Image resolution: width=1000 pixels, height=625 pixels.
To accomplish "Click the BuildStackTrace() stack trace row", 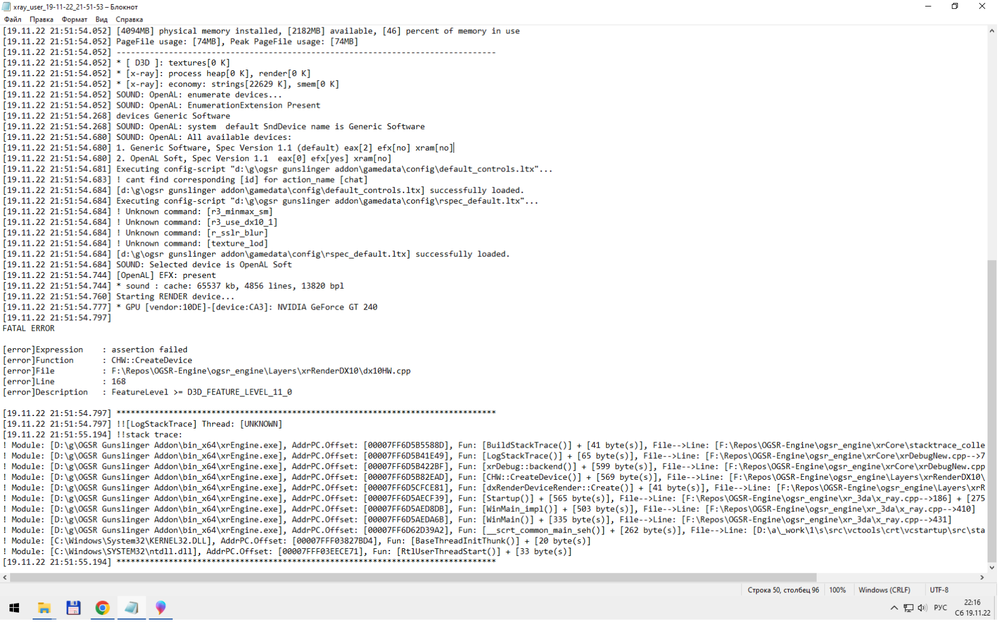I will (x=494, y=445).
